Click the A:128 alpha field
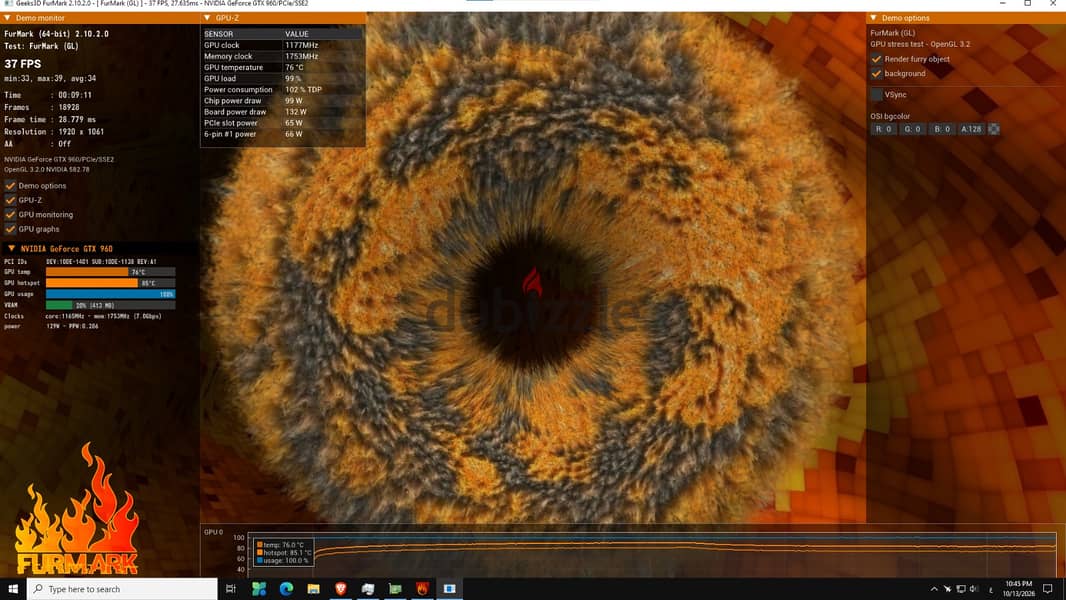Image resolution: width=1066 pixels, height=600 pixels. [x=971, y=129]
